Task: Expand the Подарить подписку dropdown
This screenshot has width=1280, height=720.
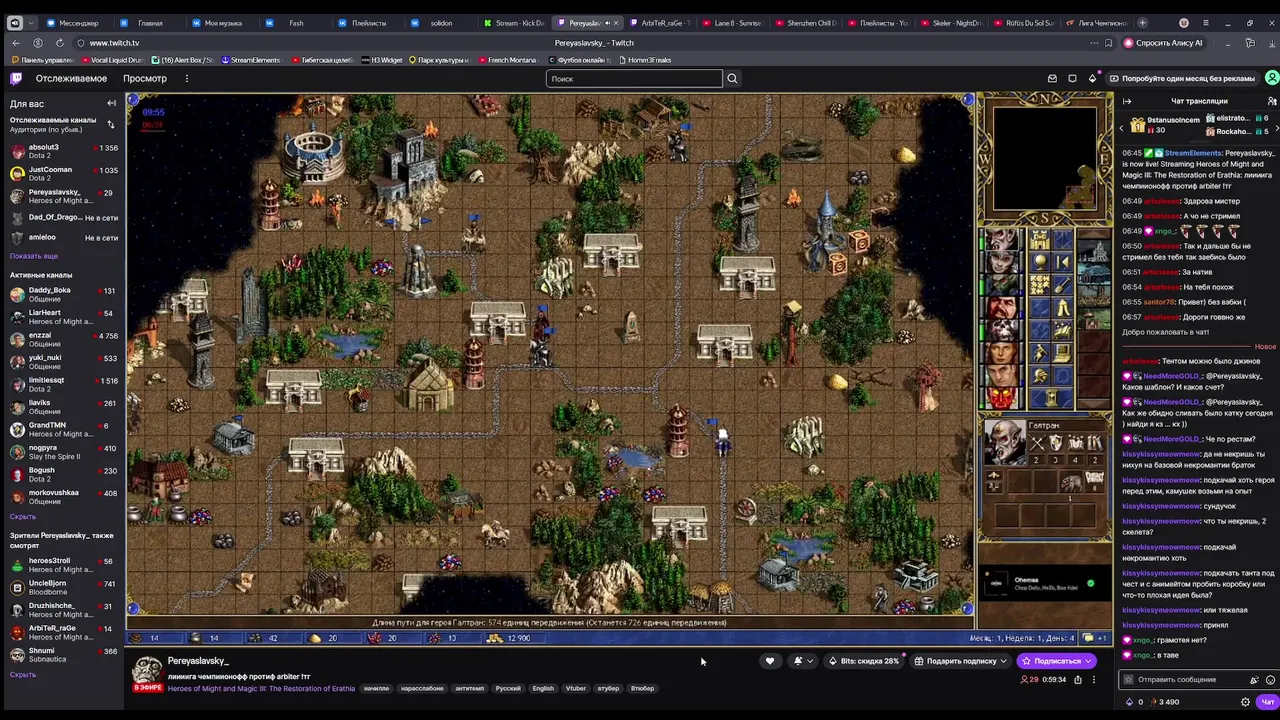Action: point(961,661)
